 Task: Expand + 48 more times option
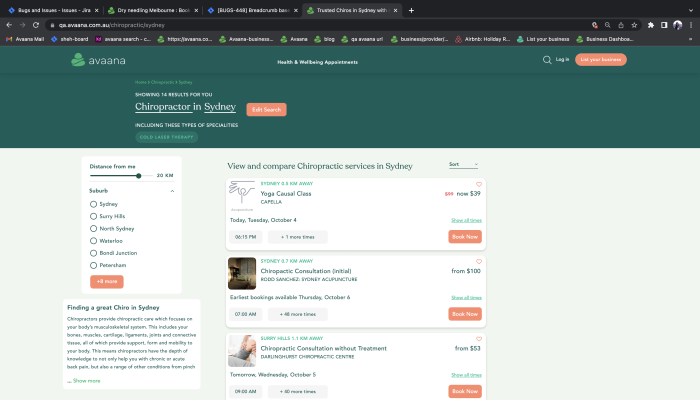(x=298, y=314)
